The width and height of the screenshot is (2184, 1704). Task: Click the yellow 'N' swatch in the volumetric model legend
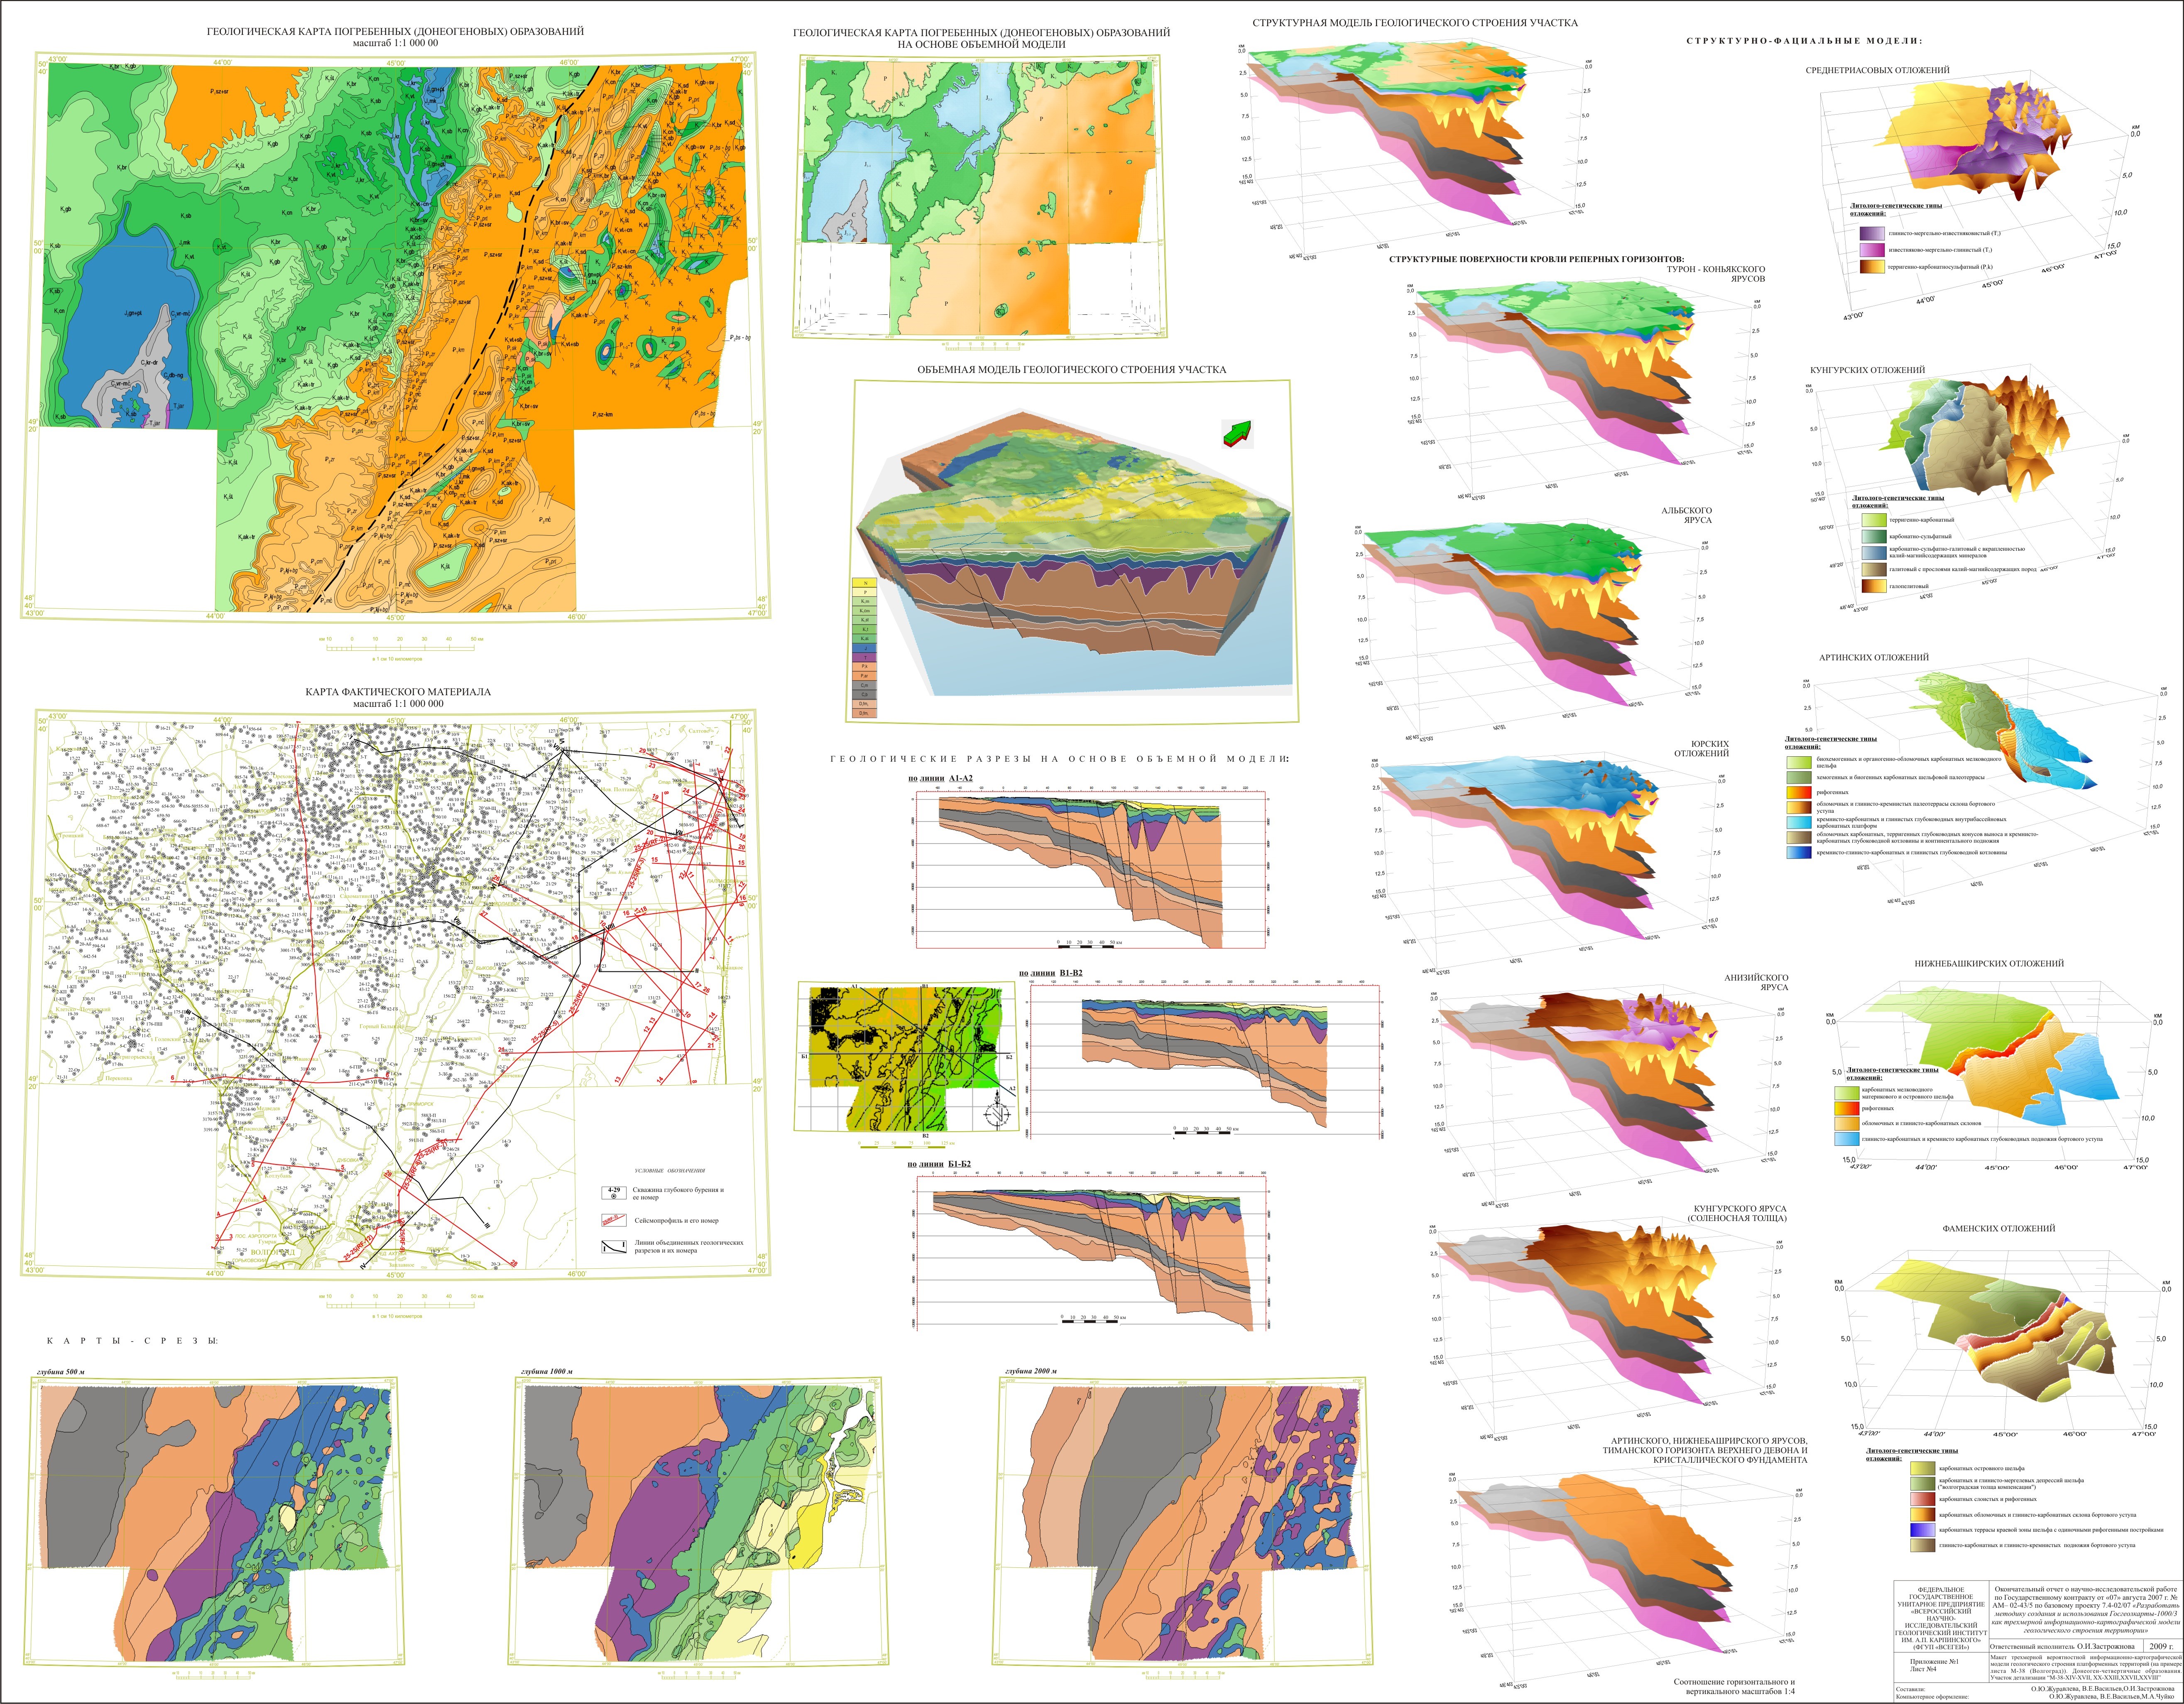[x=864, y=583]
